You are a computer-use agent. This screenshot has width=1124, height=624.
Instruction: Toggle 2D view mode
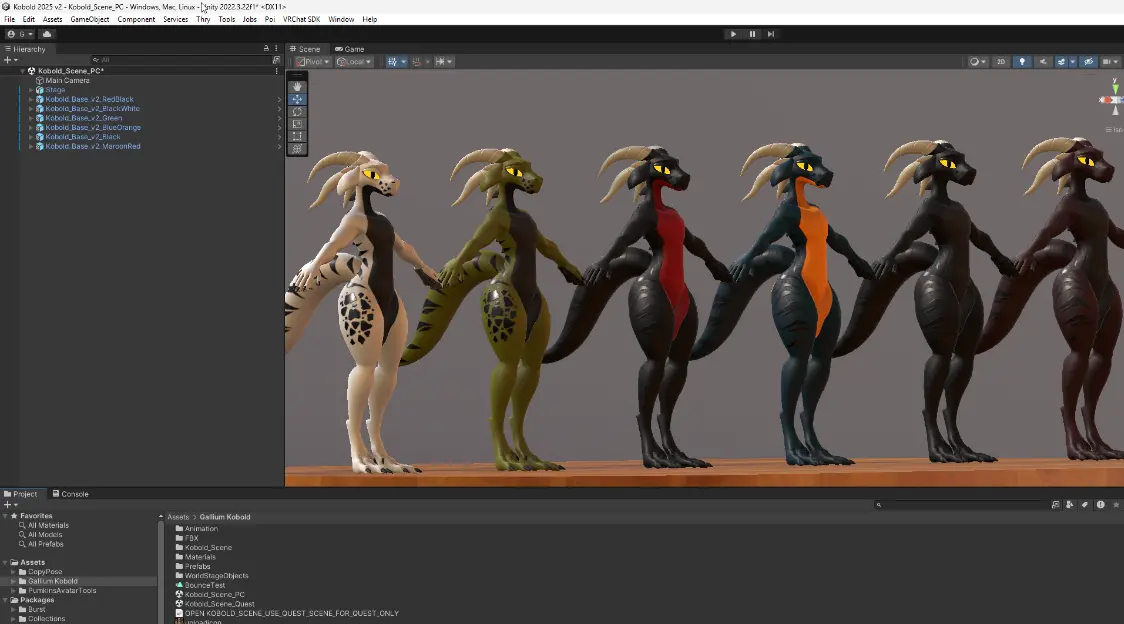[1001, 62]
